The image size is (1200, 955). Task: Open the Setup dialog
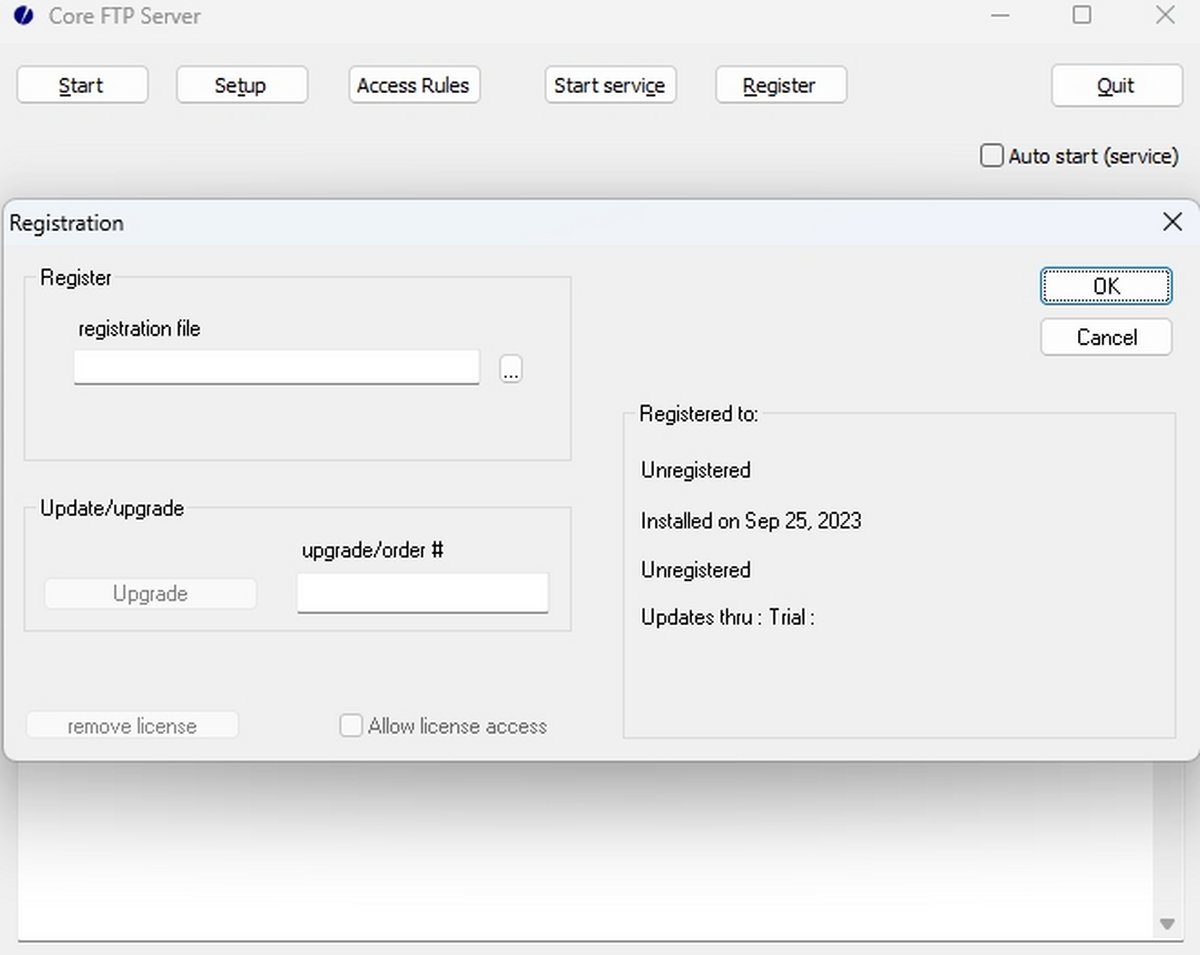241,85
